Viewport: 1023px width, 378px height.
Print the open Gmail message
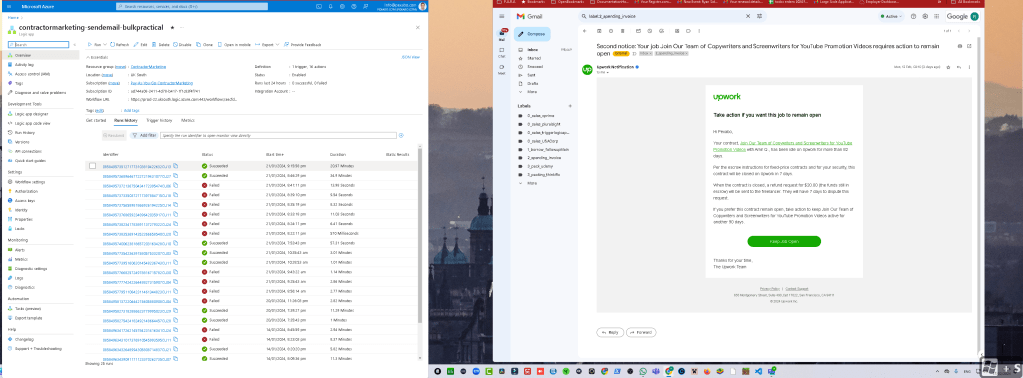point(959,46)
